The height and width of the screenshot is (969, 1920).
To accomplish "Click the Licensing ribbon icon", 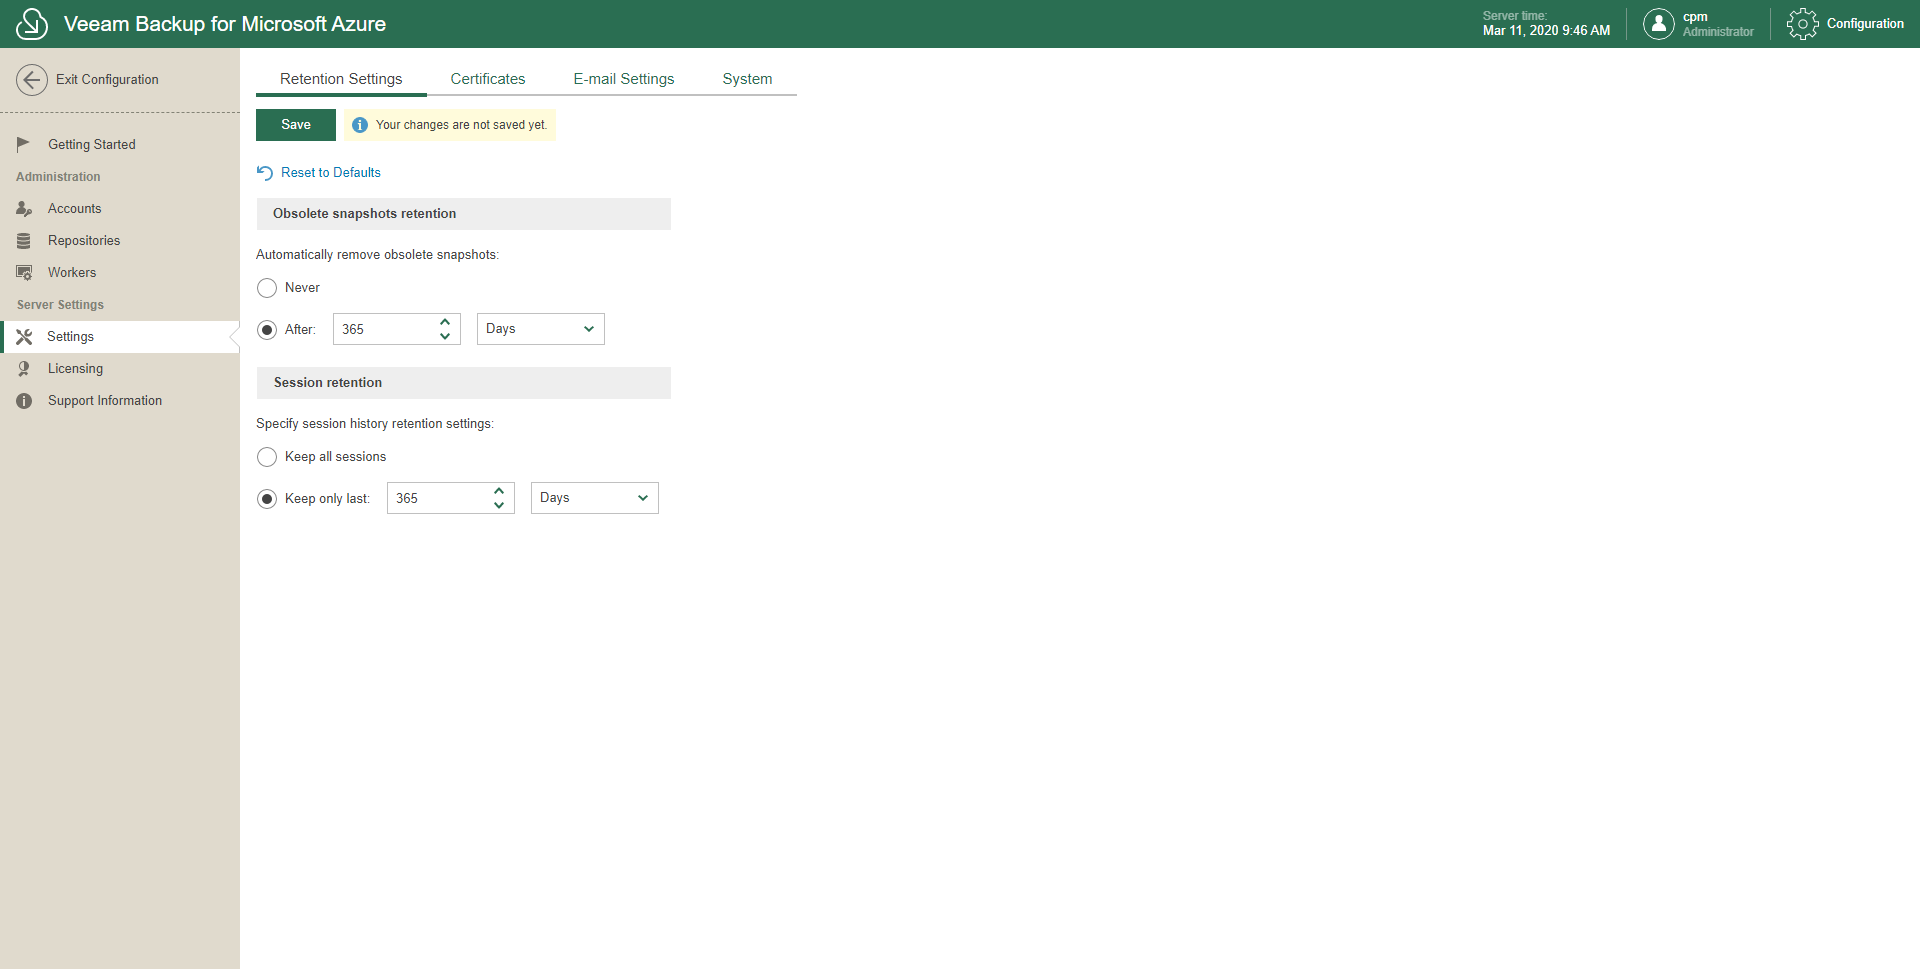I will pos(24,368).
